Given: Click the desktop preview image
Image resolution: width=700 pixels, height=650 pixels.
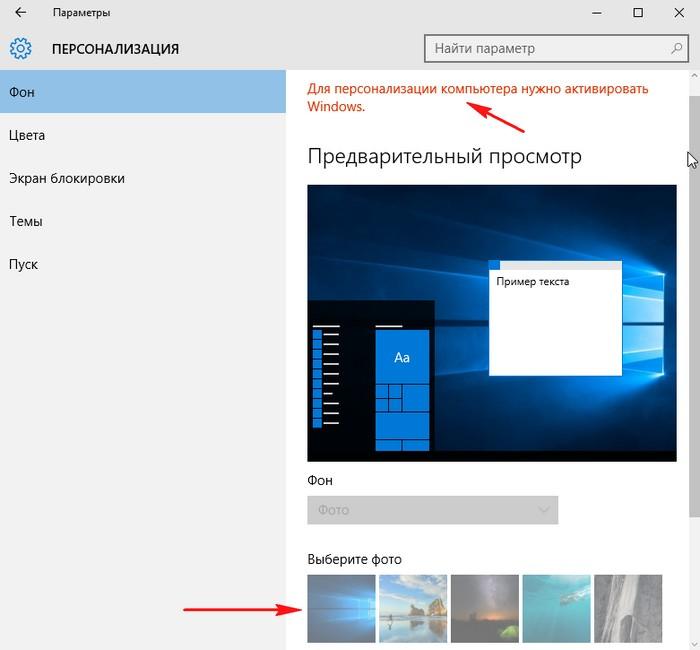Looking at the screenshot, I should (x=492, y=323).
